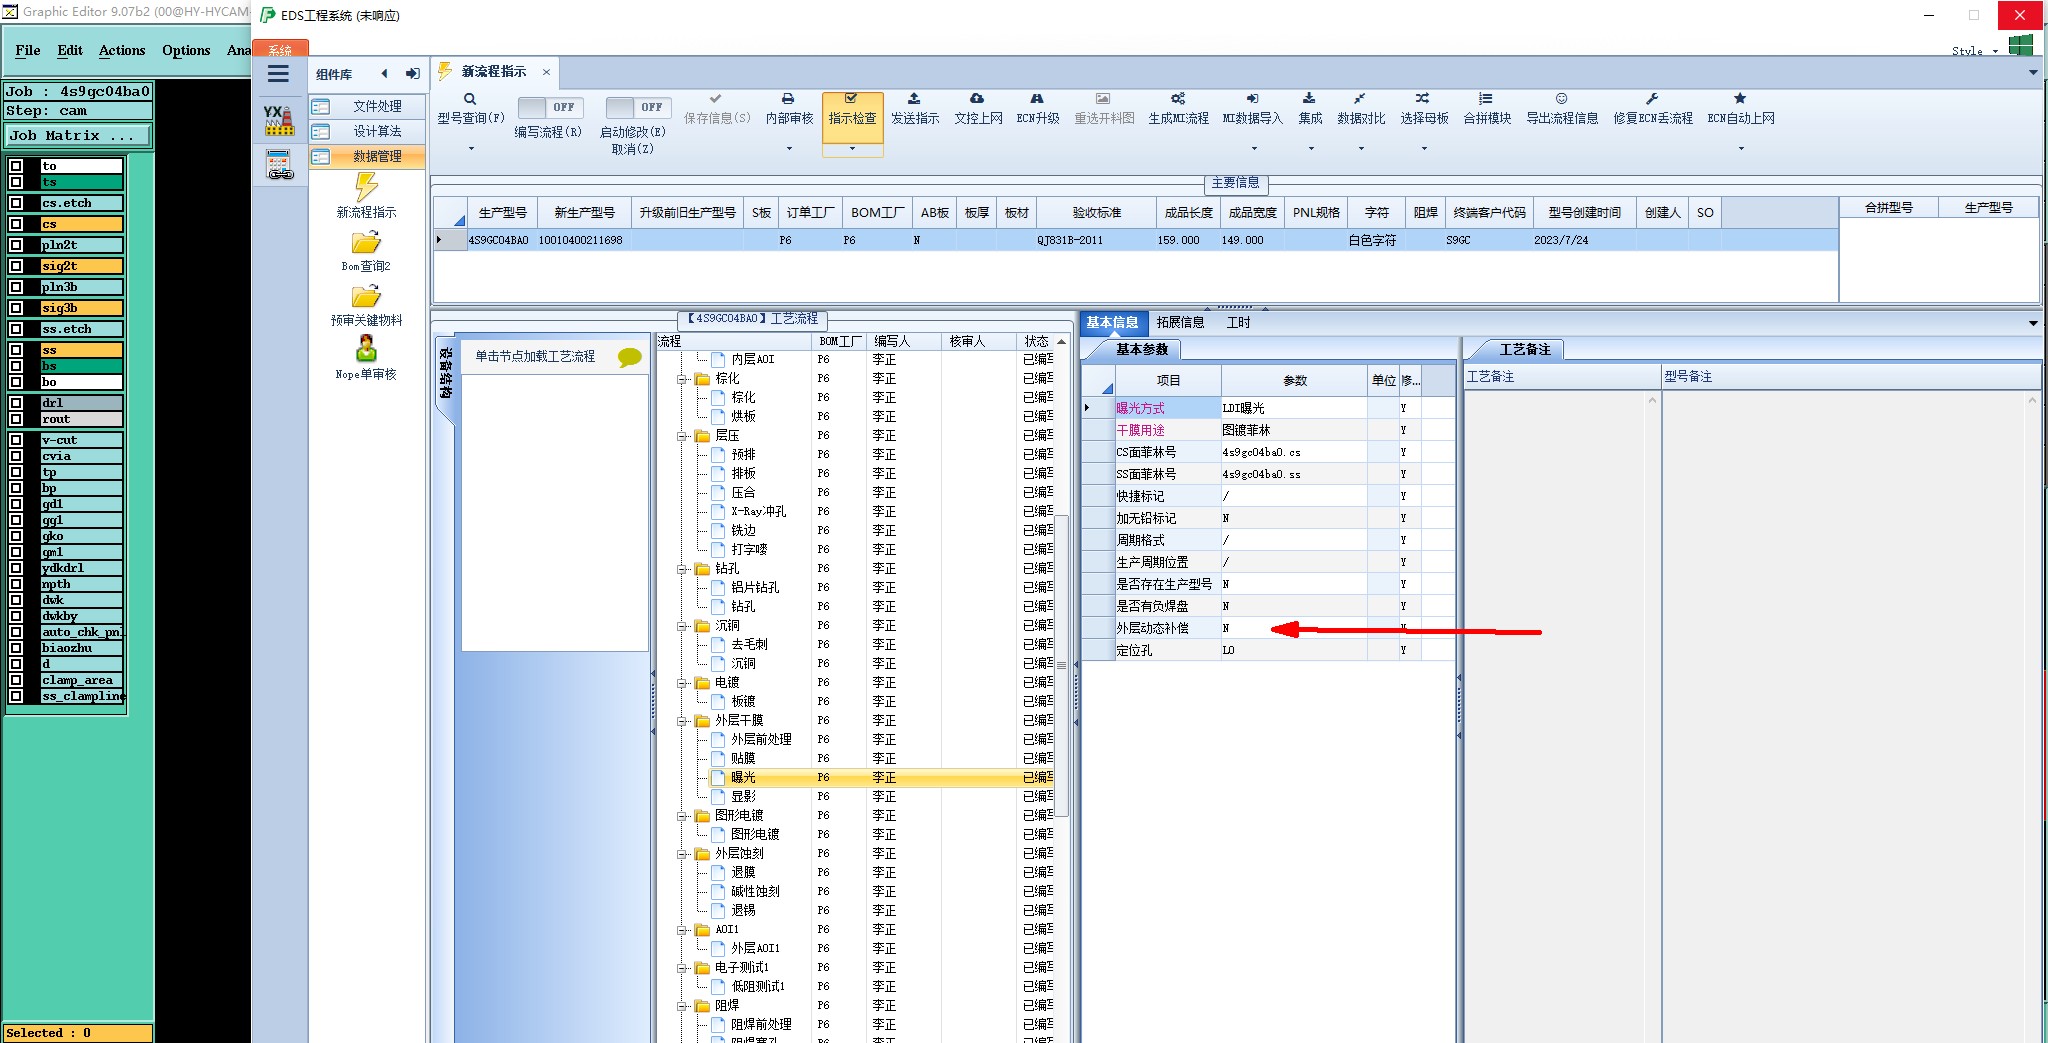Click the calculator icon in left strip

point(279,164)
